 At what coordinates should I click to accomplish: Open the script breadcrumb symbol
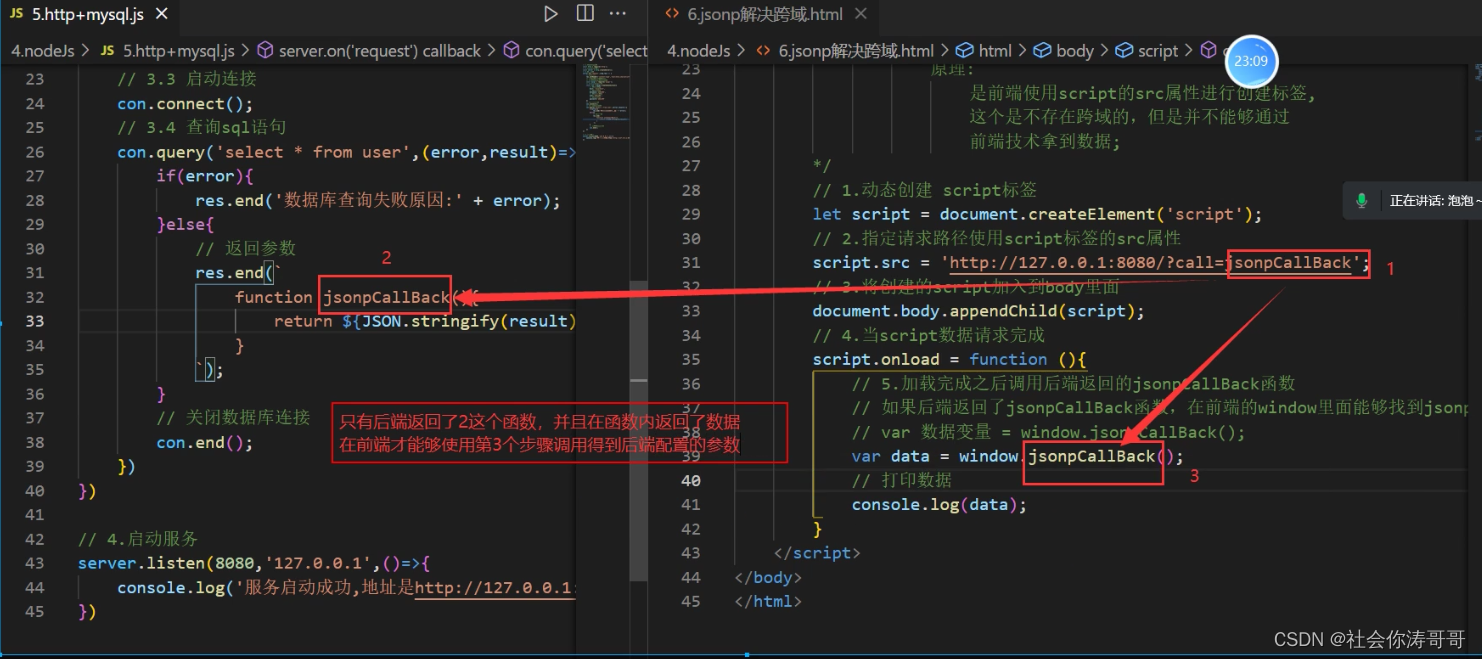pyautogui.click(x=1146, y=50)
